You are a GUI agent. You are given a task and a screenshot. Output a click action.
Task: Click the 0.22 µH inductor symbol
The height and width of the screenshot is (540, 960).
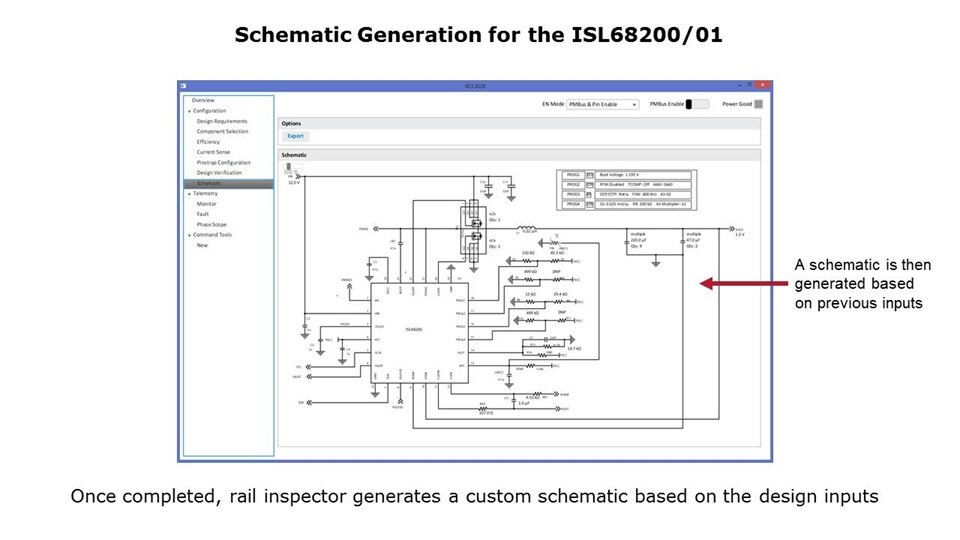(527, 228)
